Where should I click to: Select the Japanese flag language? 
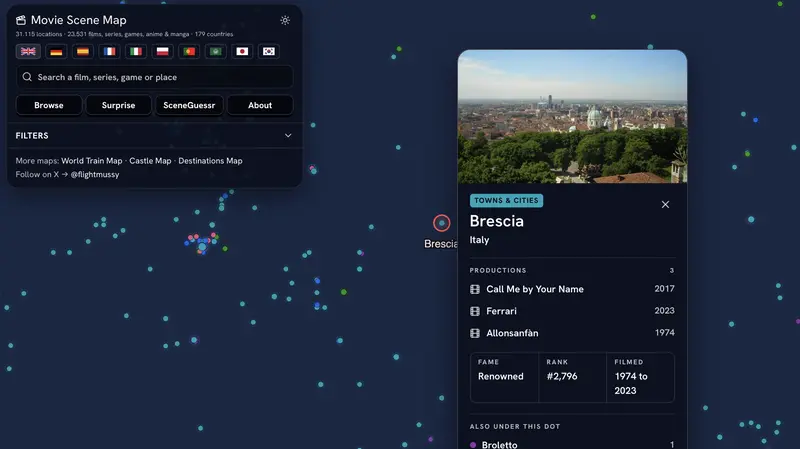(x=242, y=52)
